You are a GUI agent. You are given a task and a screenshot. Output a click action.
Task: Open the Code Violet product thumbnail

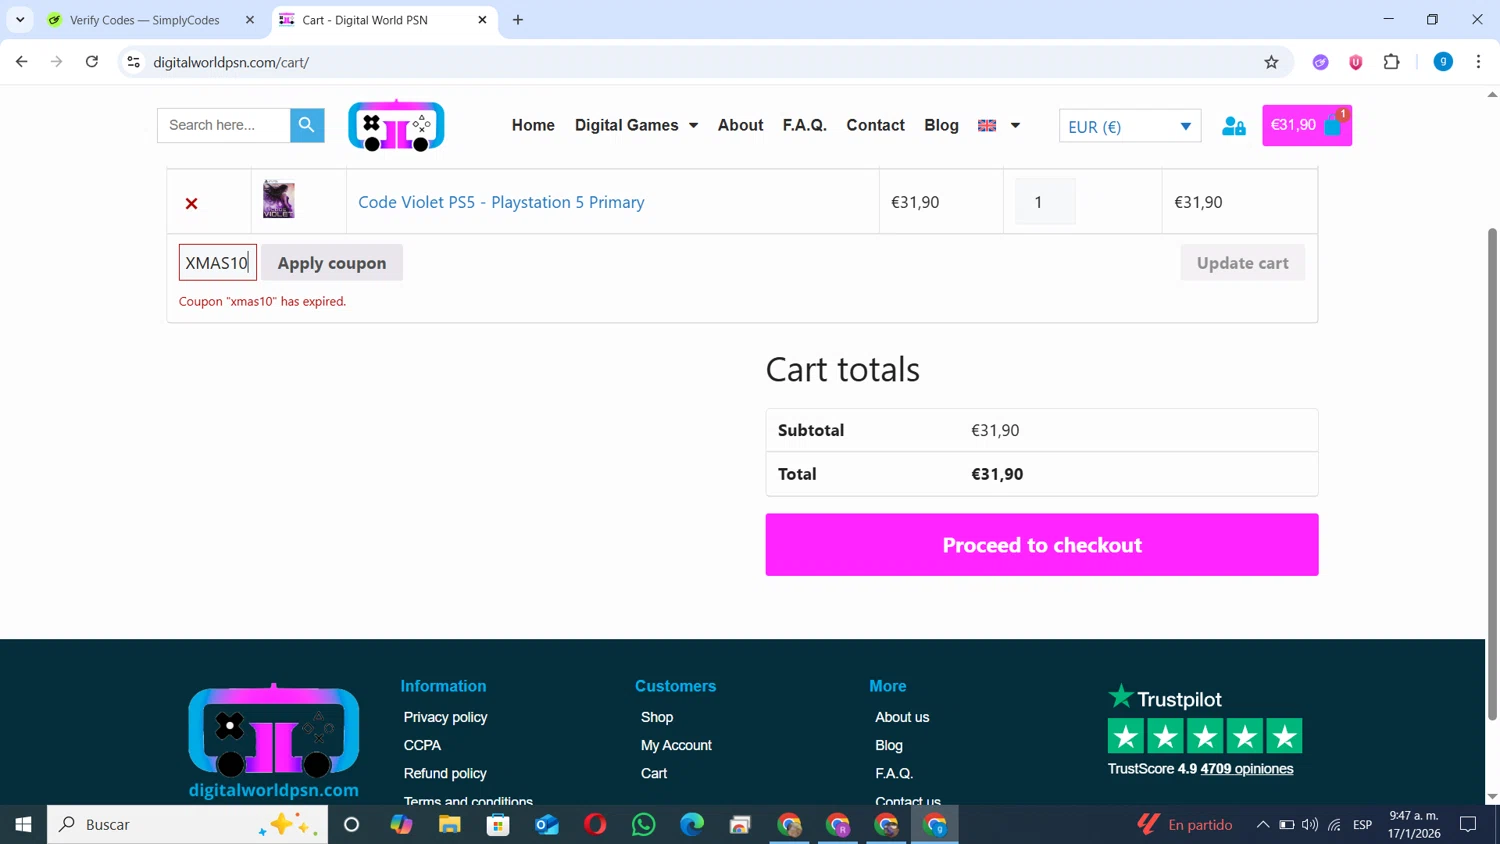pos(278,200)
